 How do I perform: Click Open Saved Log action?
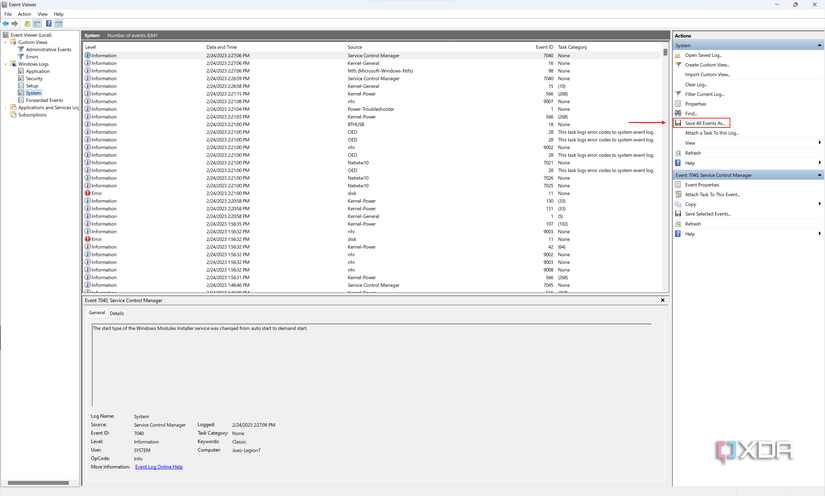point(703,55)
